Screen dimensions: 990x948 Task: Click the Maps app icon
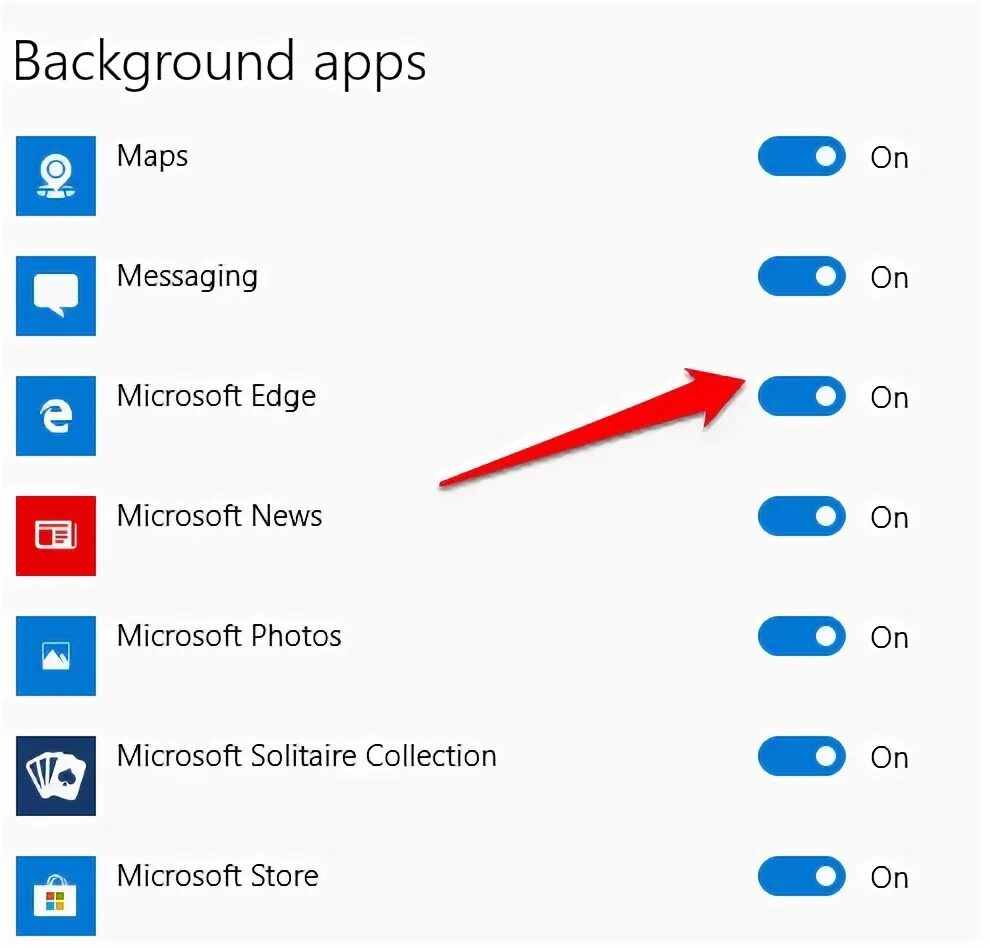(x=56, y=176)
